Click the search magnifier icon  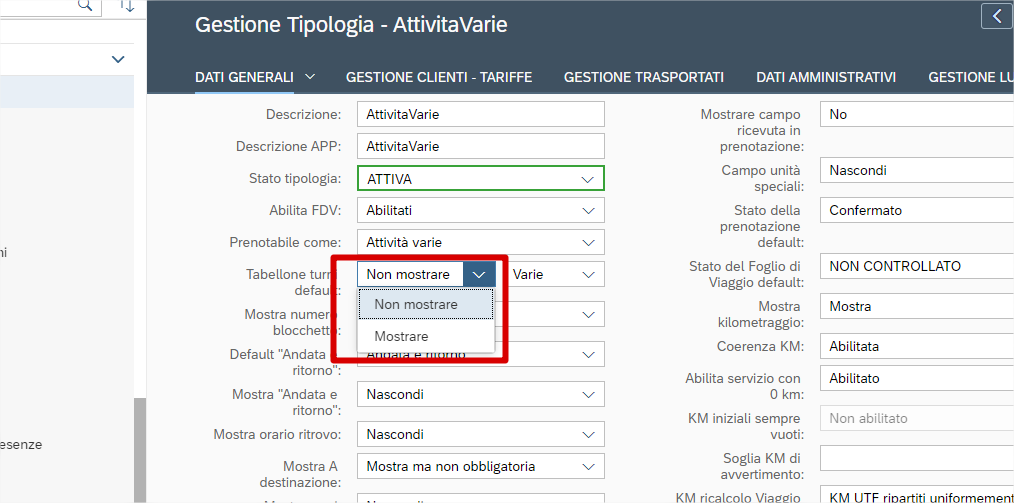[x=85, y=6]
